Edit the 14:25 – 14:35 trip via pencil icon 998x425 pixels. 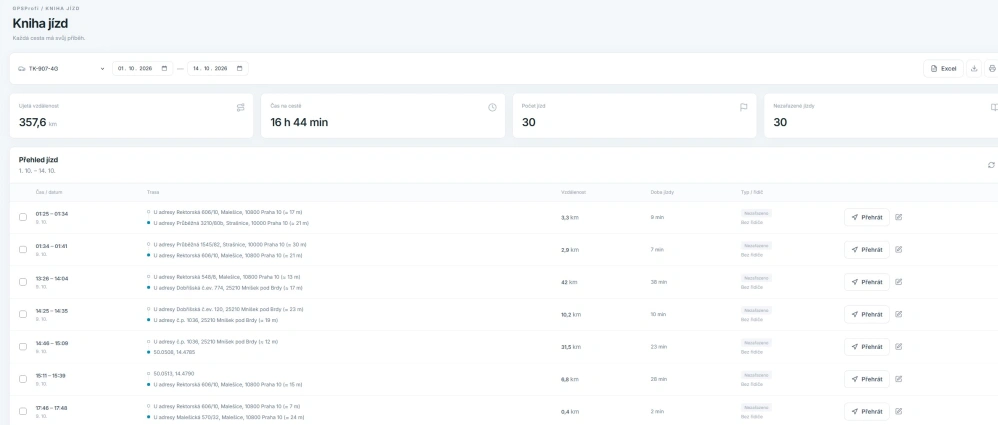(x=899, y=314)
